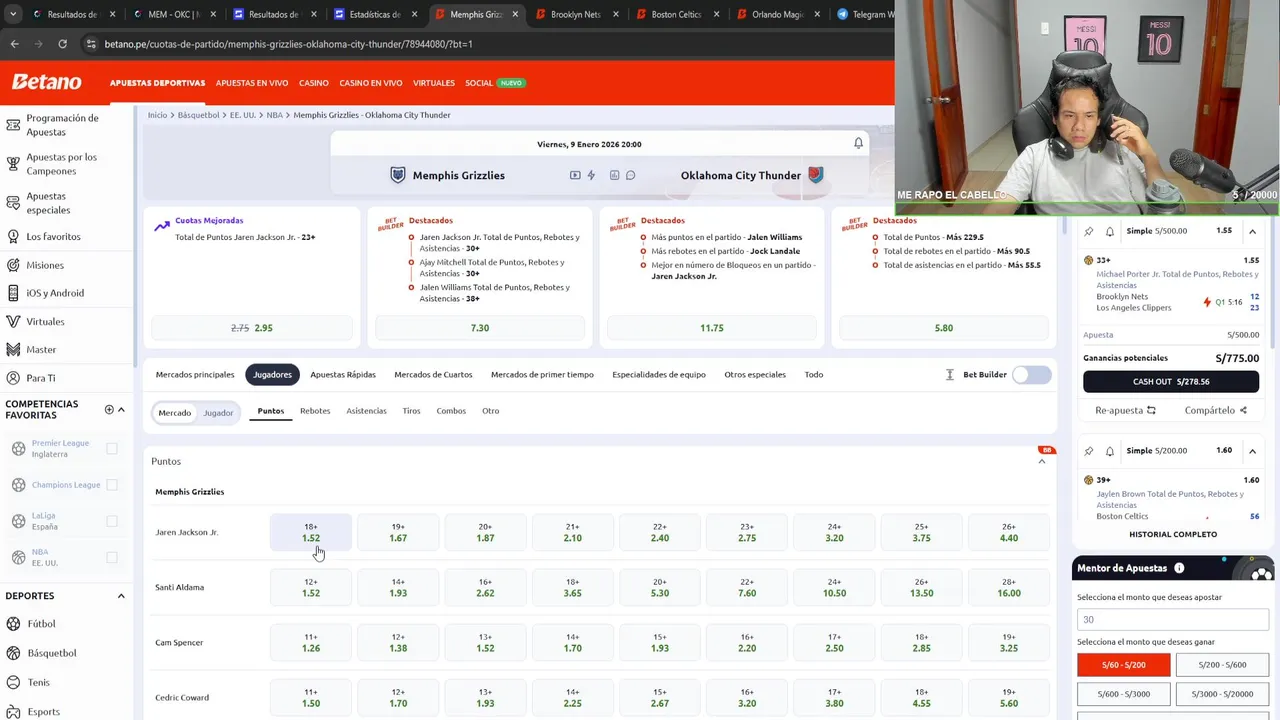Collapse the Simple S/500.00 bet

tap(1252, 231)
